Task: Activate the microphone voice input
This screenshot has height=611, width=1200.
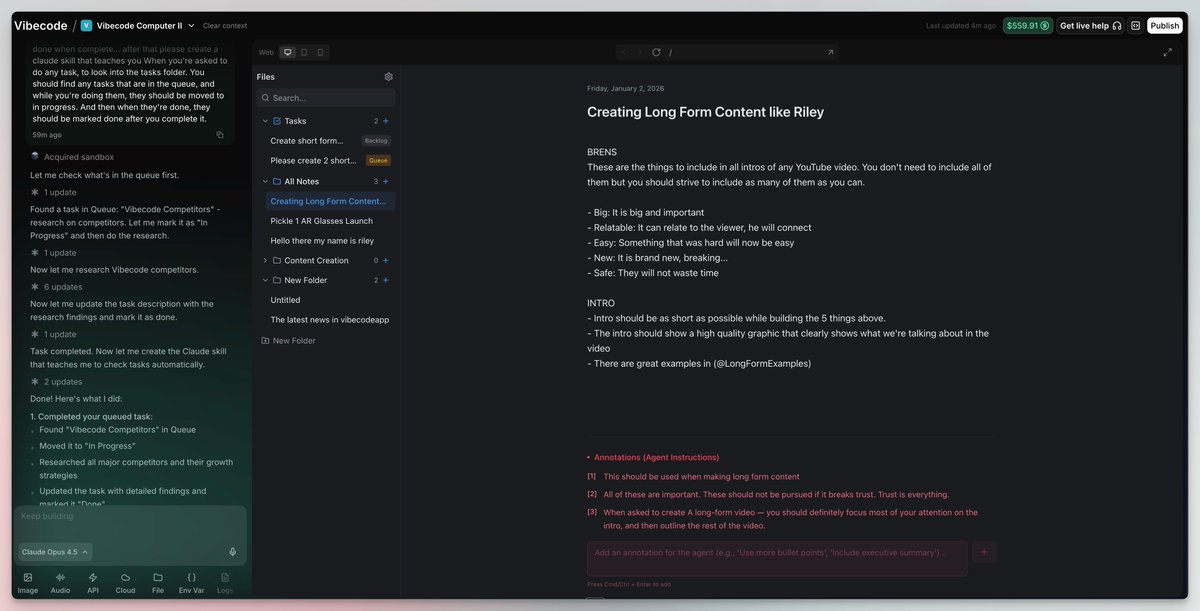Action: point(233,551)
